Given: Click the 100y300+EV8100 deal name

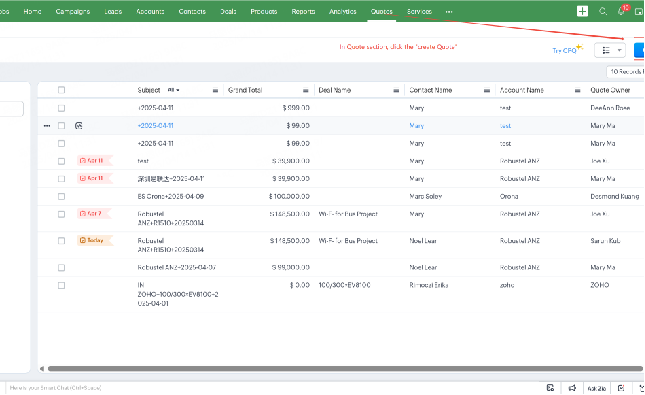Looking at the screenshot, I should [344, 285].
